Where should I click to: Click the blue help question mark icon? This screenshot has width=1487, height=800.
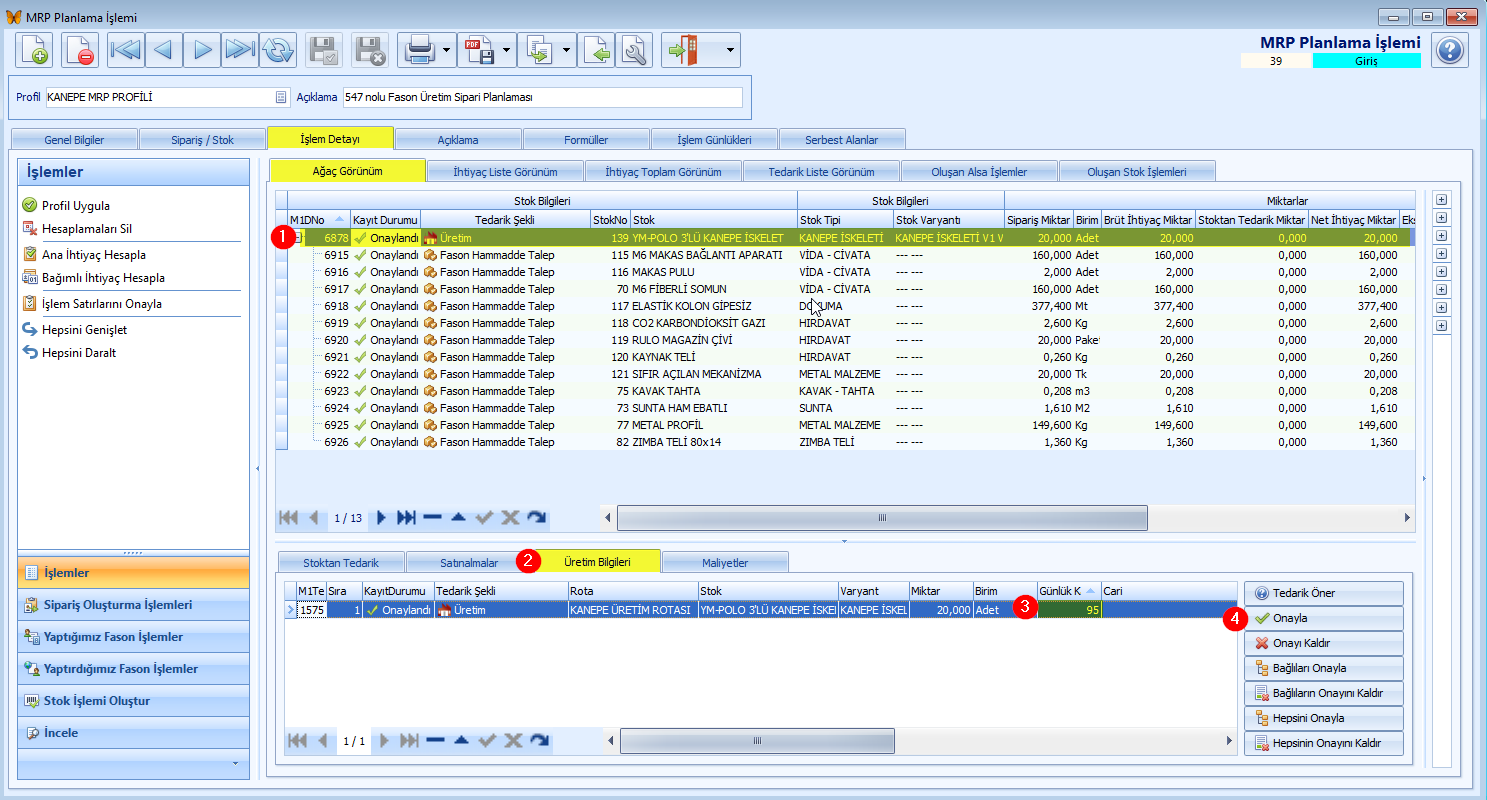point(1450,50)
